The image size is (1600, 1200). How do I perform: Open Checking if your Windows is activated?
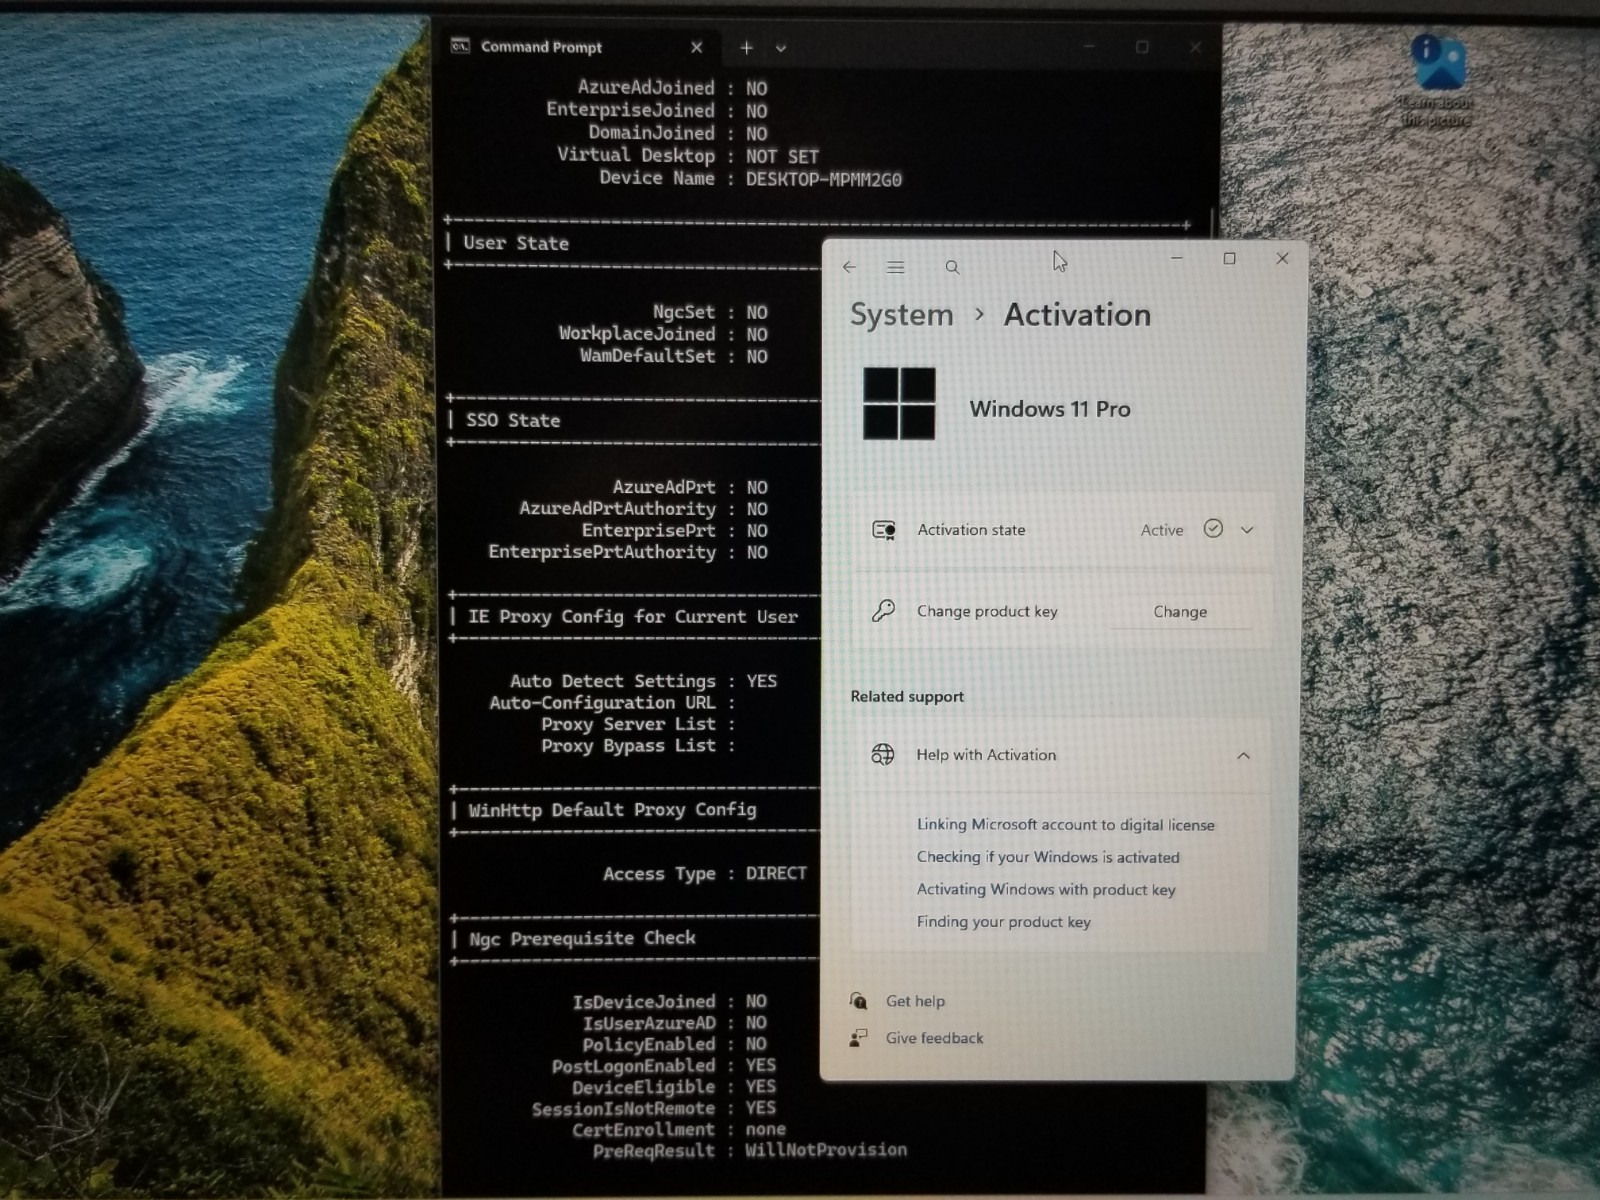[1048, 857]
